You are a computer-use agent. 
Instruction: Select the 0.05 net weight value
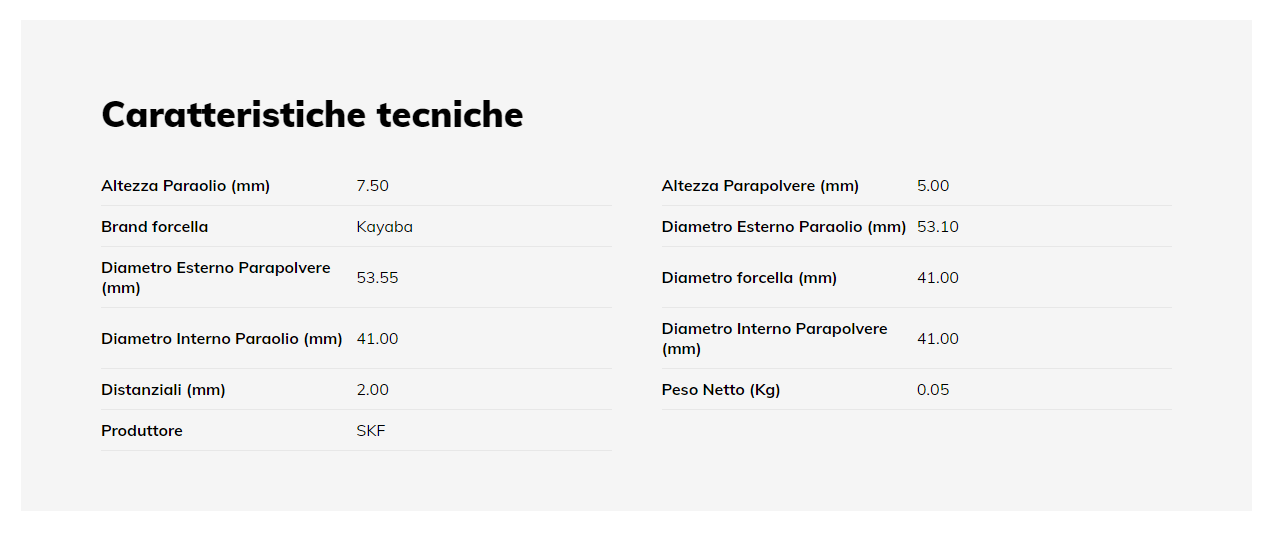pos(933,390)
